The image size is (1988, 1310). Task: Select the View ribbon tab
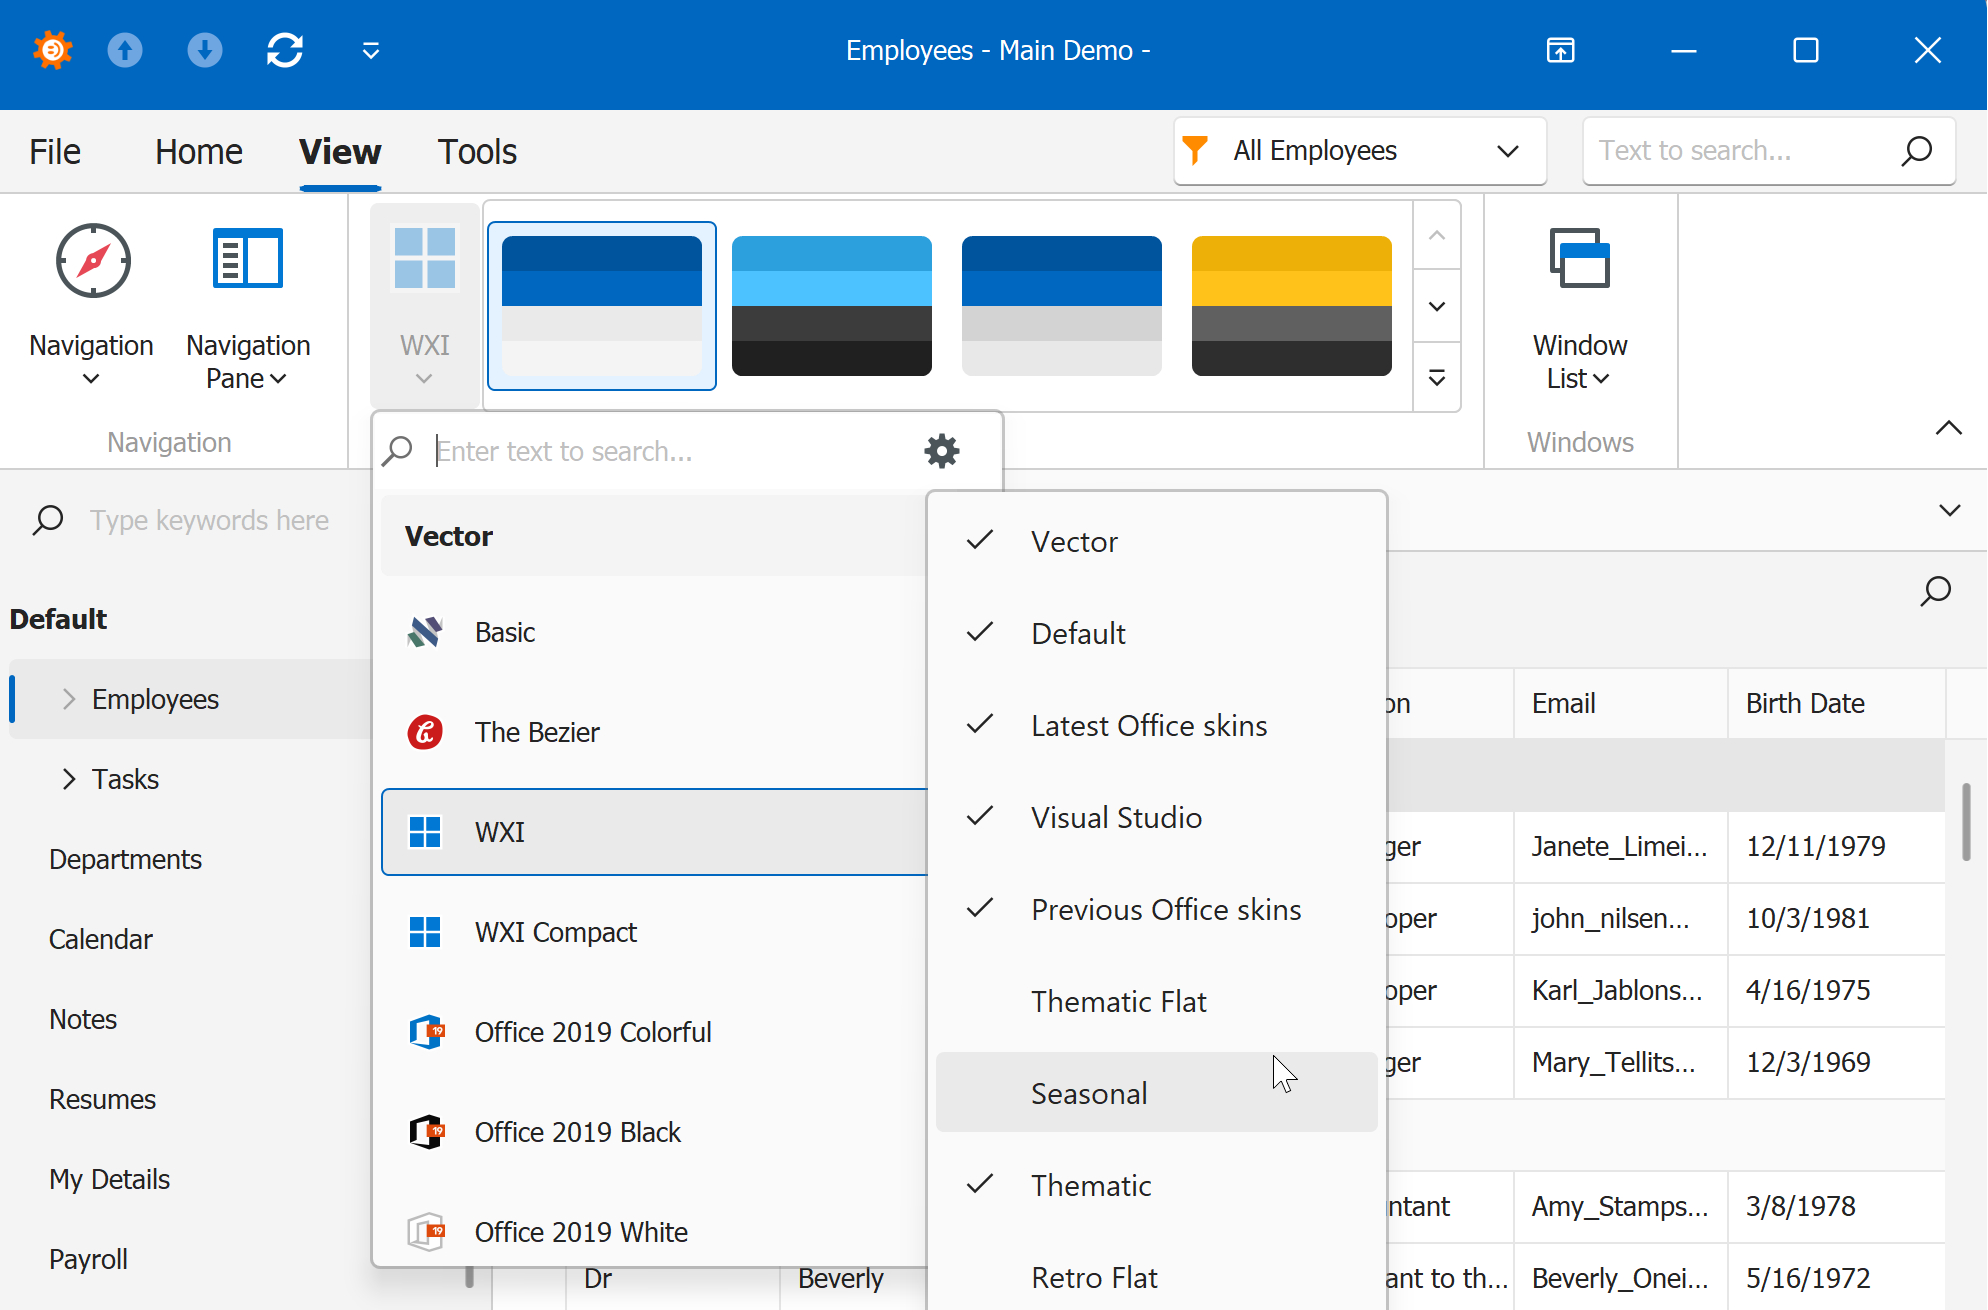pos(339,152)
